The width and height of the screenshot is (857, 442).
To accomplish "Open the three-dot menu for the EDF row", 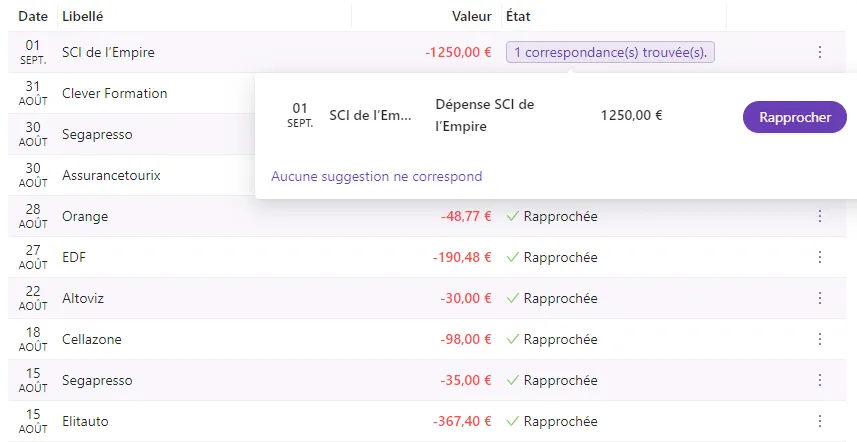I will tap(819, 257).
